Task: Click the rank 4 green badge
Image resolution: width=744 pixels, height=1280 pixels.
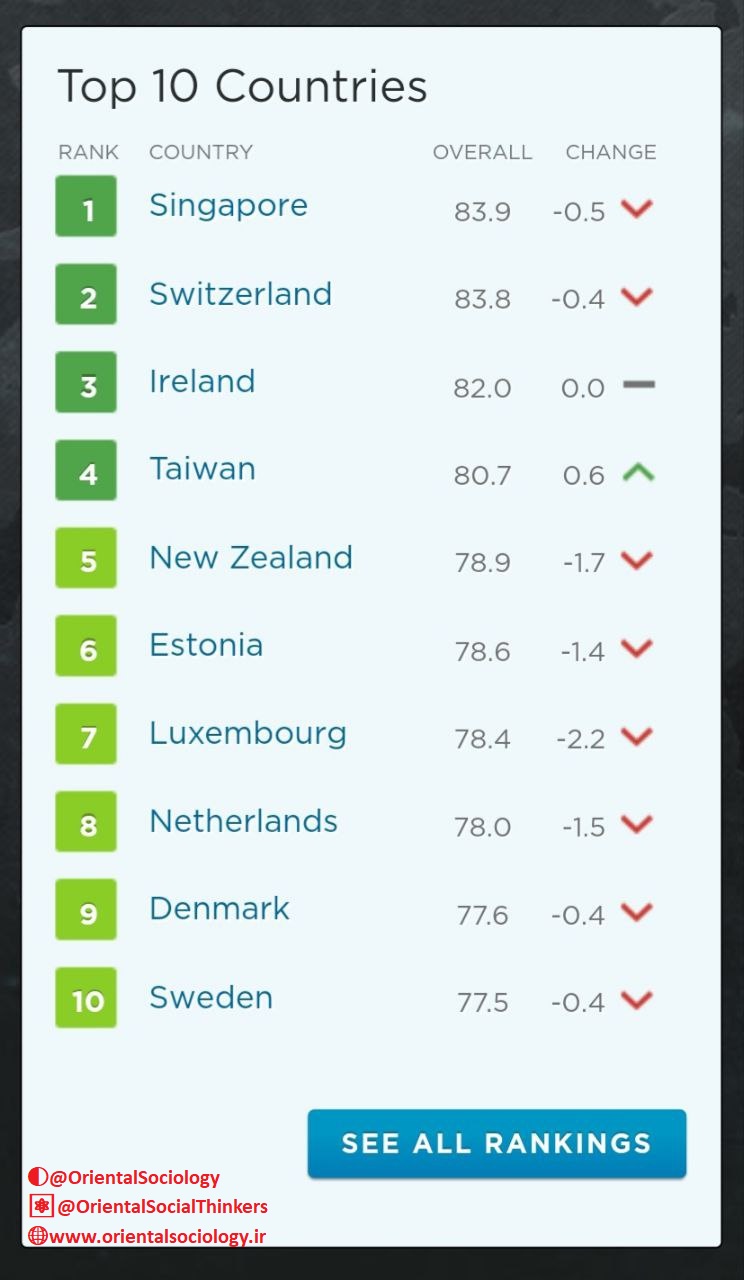Action: coord(86,470)
